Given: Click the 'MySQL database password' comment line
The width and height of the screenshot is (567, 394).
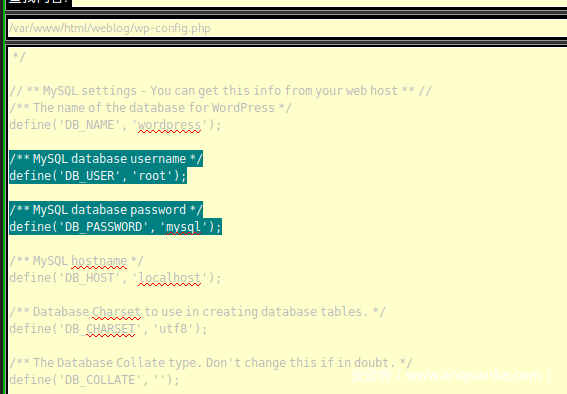Looking at the screenshot, I should tap(106, 210).
